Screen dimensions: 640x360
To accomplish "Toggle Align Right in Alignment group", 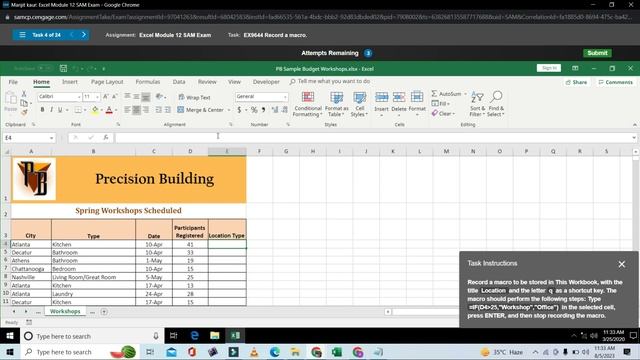I will point(146,110).
